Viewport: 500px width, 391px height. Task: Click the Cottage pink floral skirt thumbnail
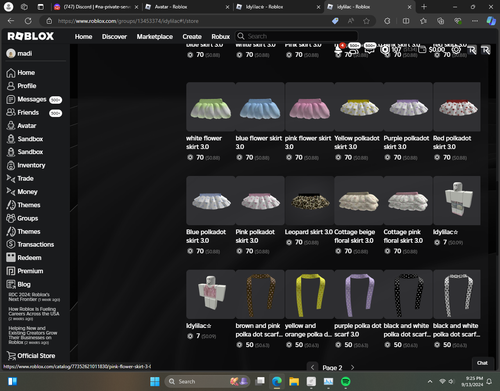click(408, 200)
